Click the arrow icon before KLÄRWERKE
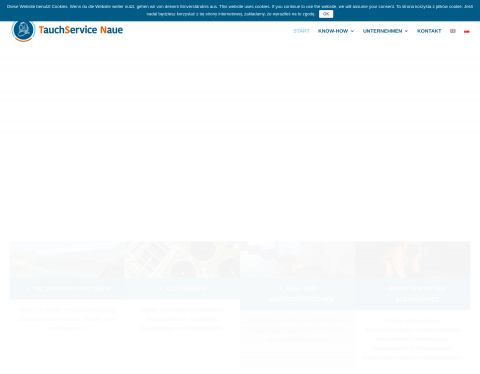This screenshot has width=480, height=374. pyautogui.click(x=161, y=288)
